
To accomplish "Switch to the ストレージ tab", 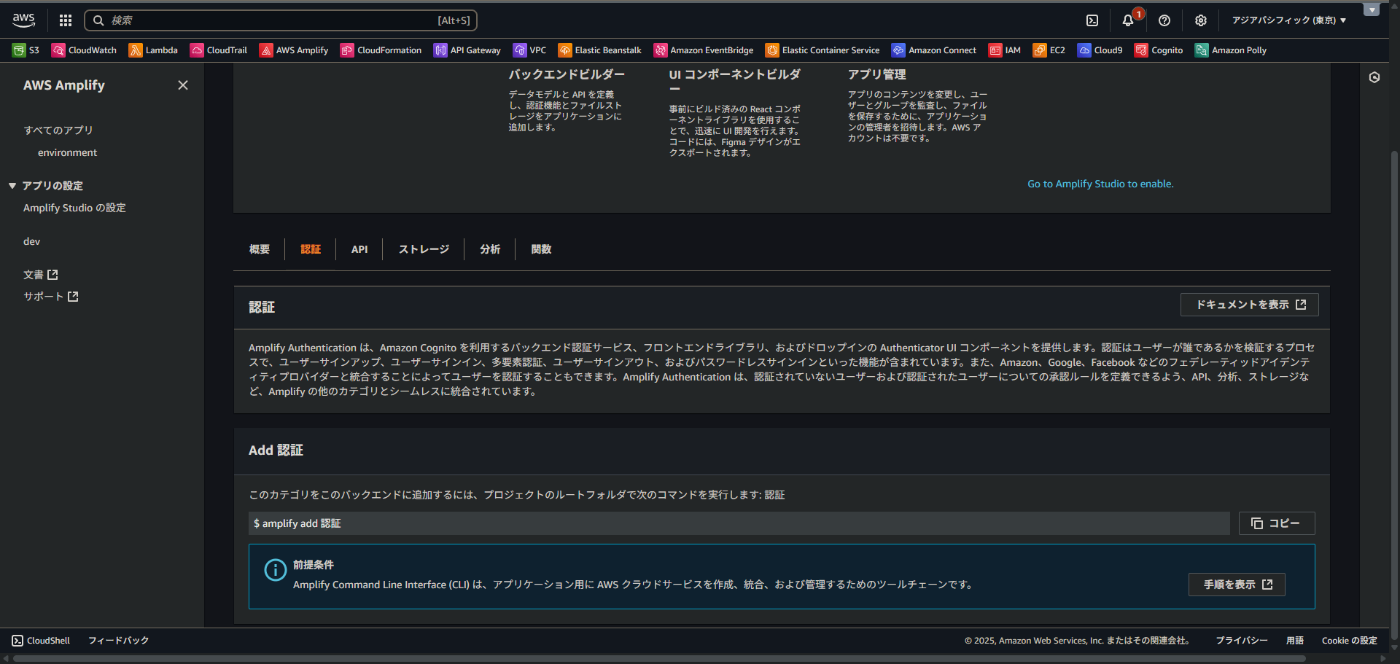I will 424,249.
